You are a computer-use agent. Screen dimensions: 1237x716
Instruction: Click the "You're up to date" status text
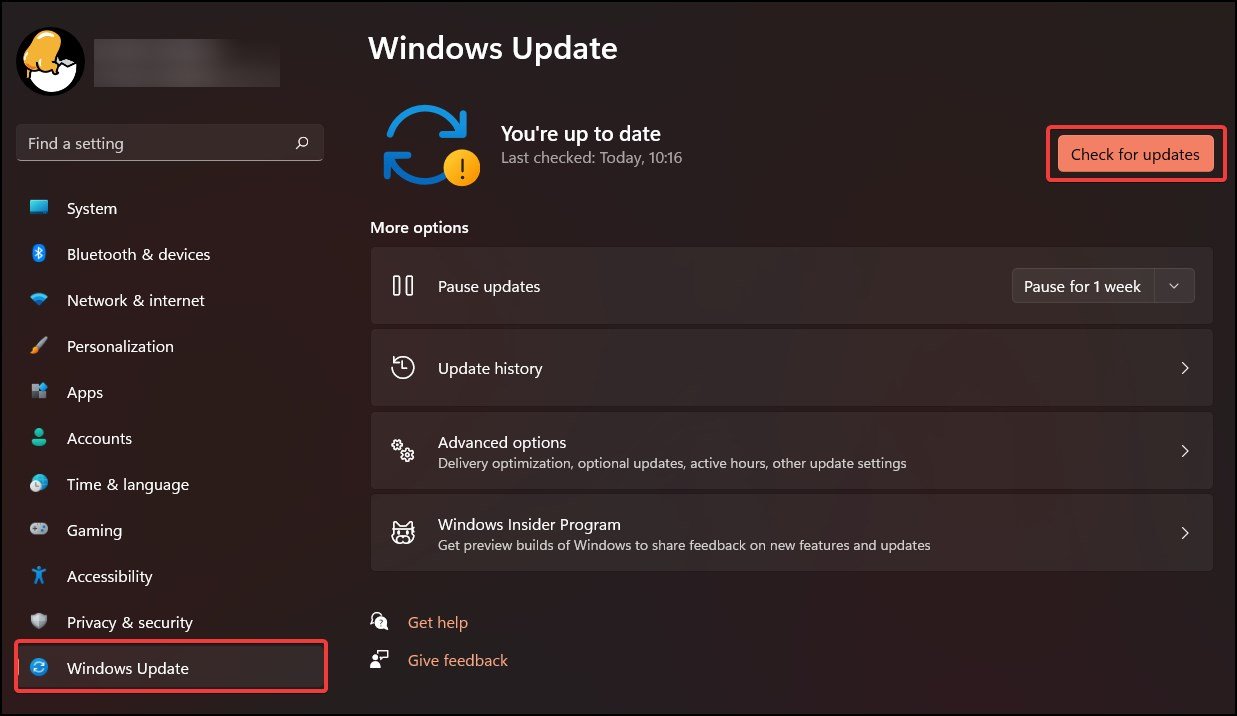pos(581,134)
